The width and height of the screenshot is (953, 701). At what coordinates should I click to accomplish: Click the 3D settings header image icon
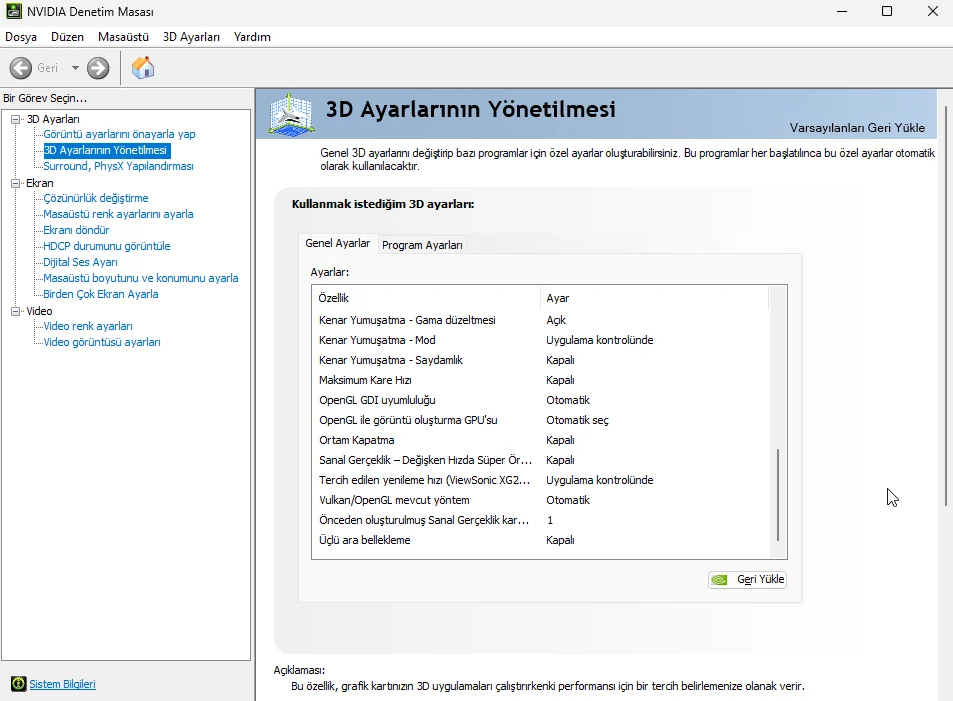tap(292, 114)
